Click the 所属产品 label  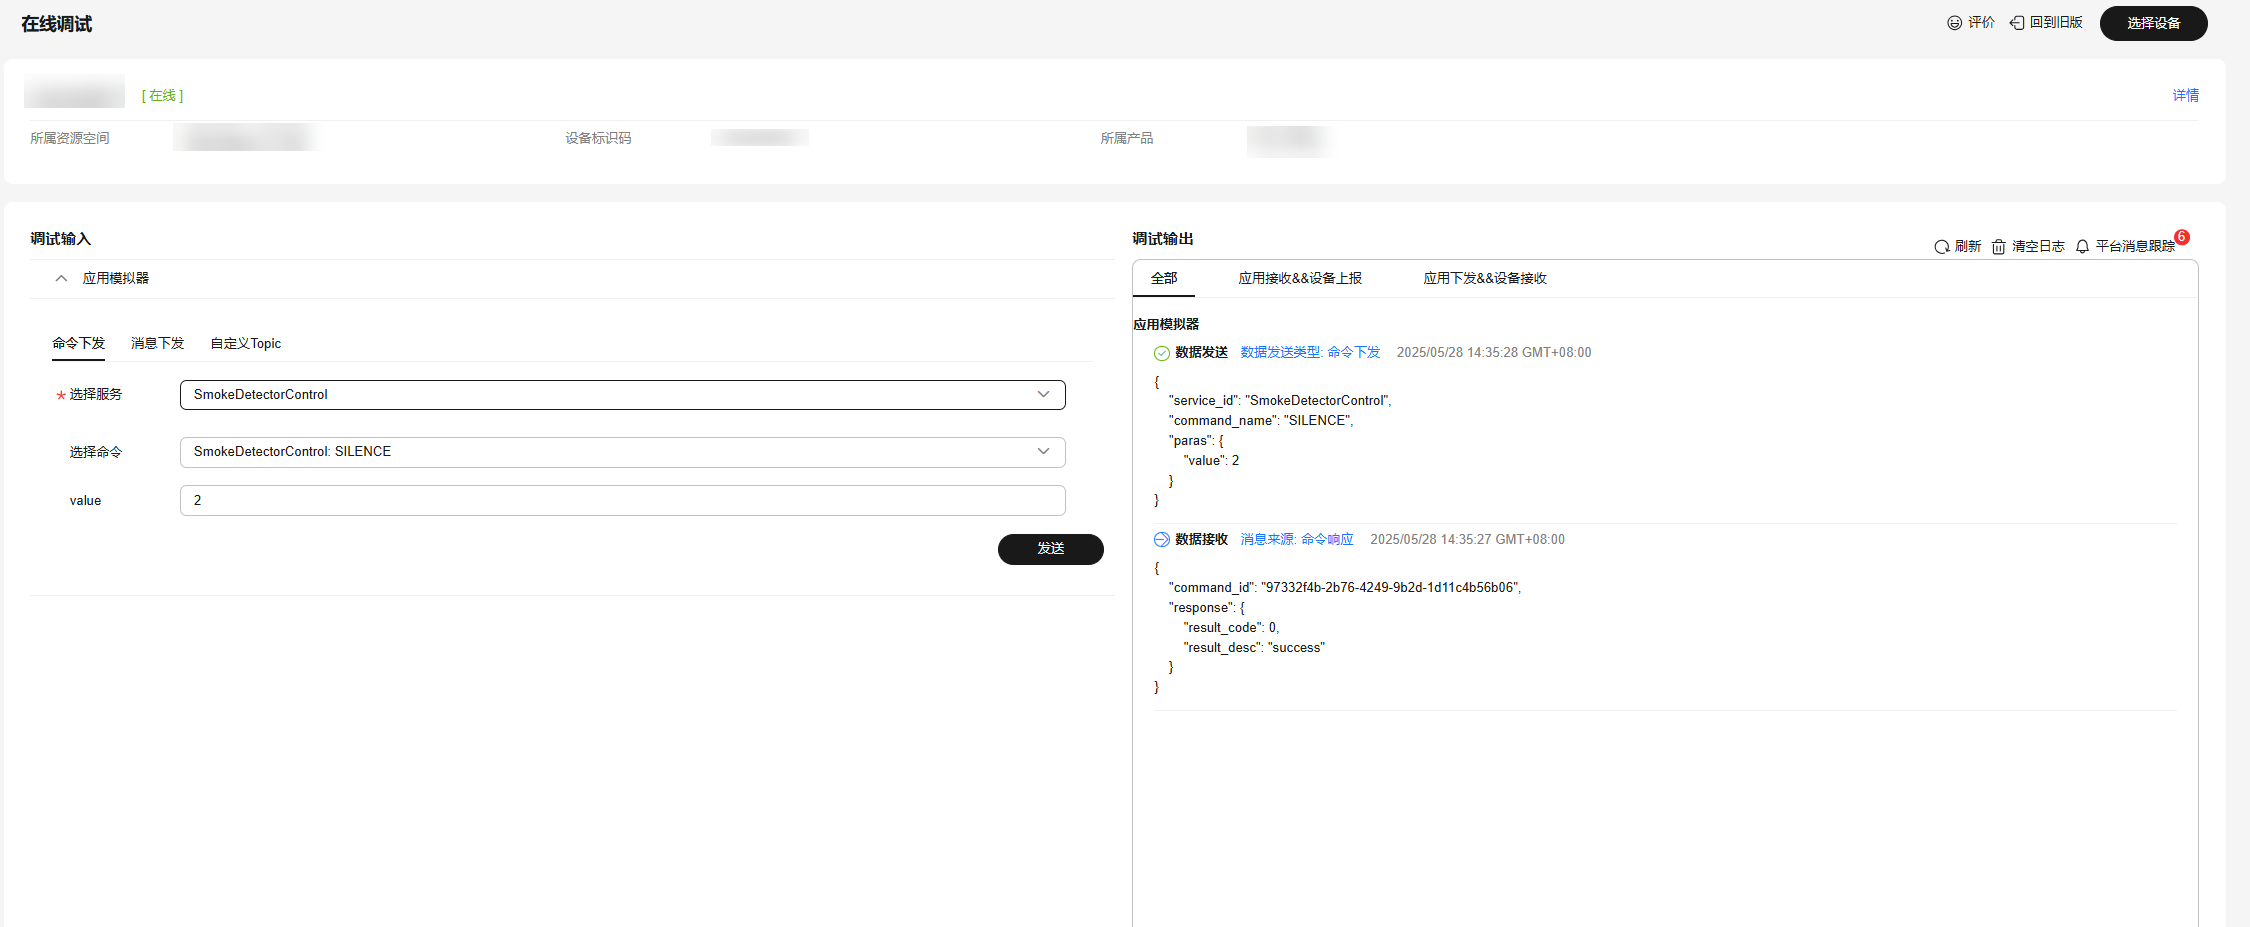[x=1127, y=138]
